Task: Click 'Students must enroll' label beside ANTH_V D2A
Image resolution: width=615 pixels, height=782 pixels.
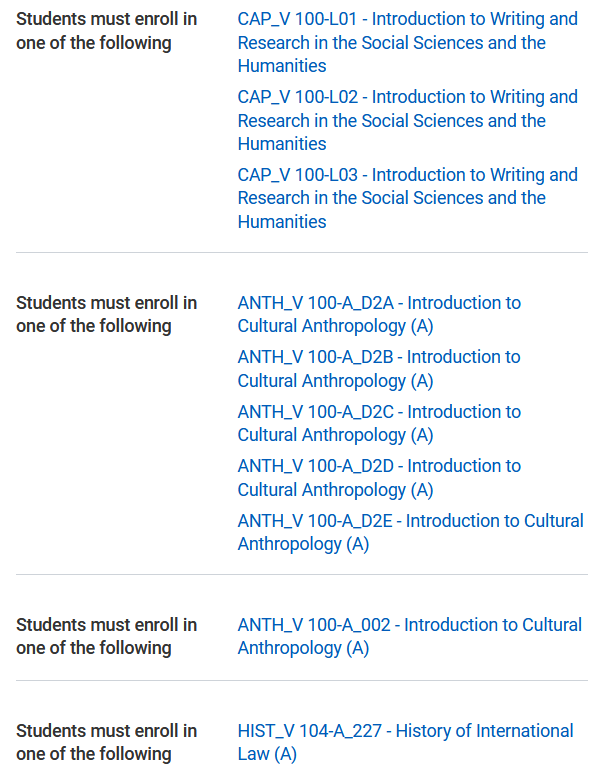Action: 106,314
